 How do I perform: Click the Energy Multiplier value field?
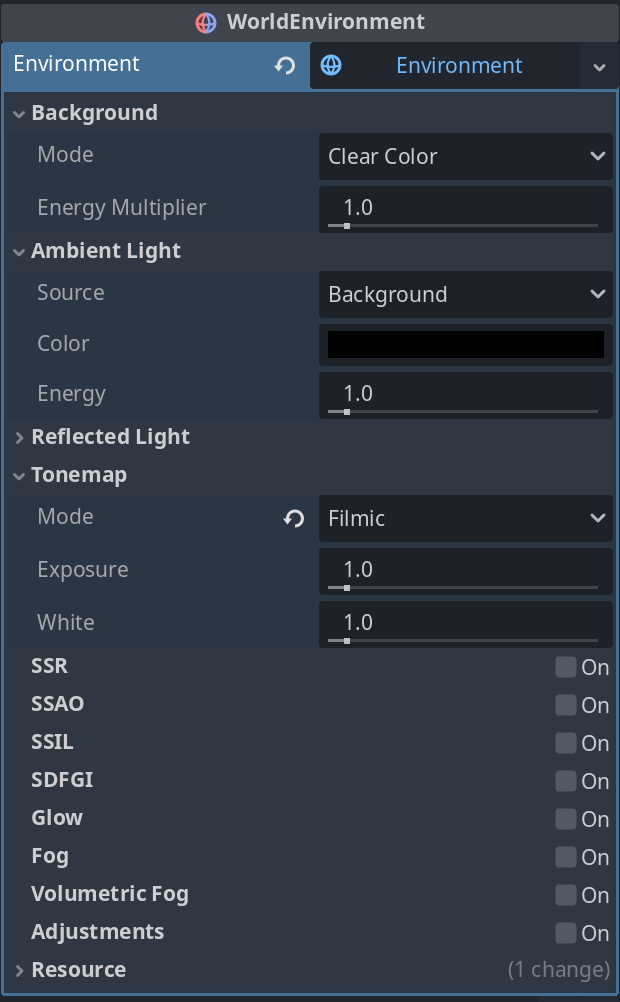465,208
